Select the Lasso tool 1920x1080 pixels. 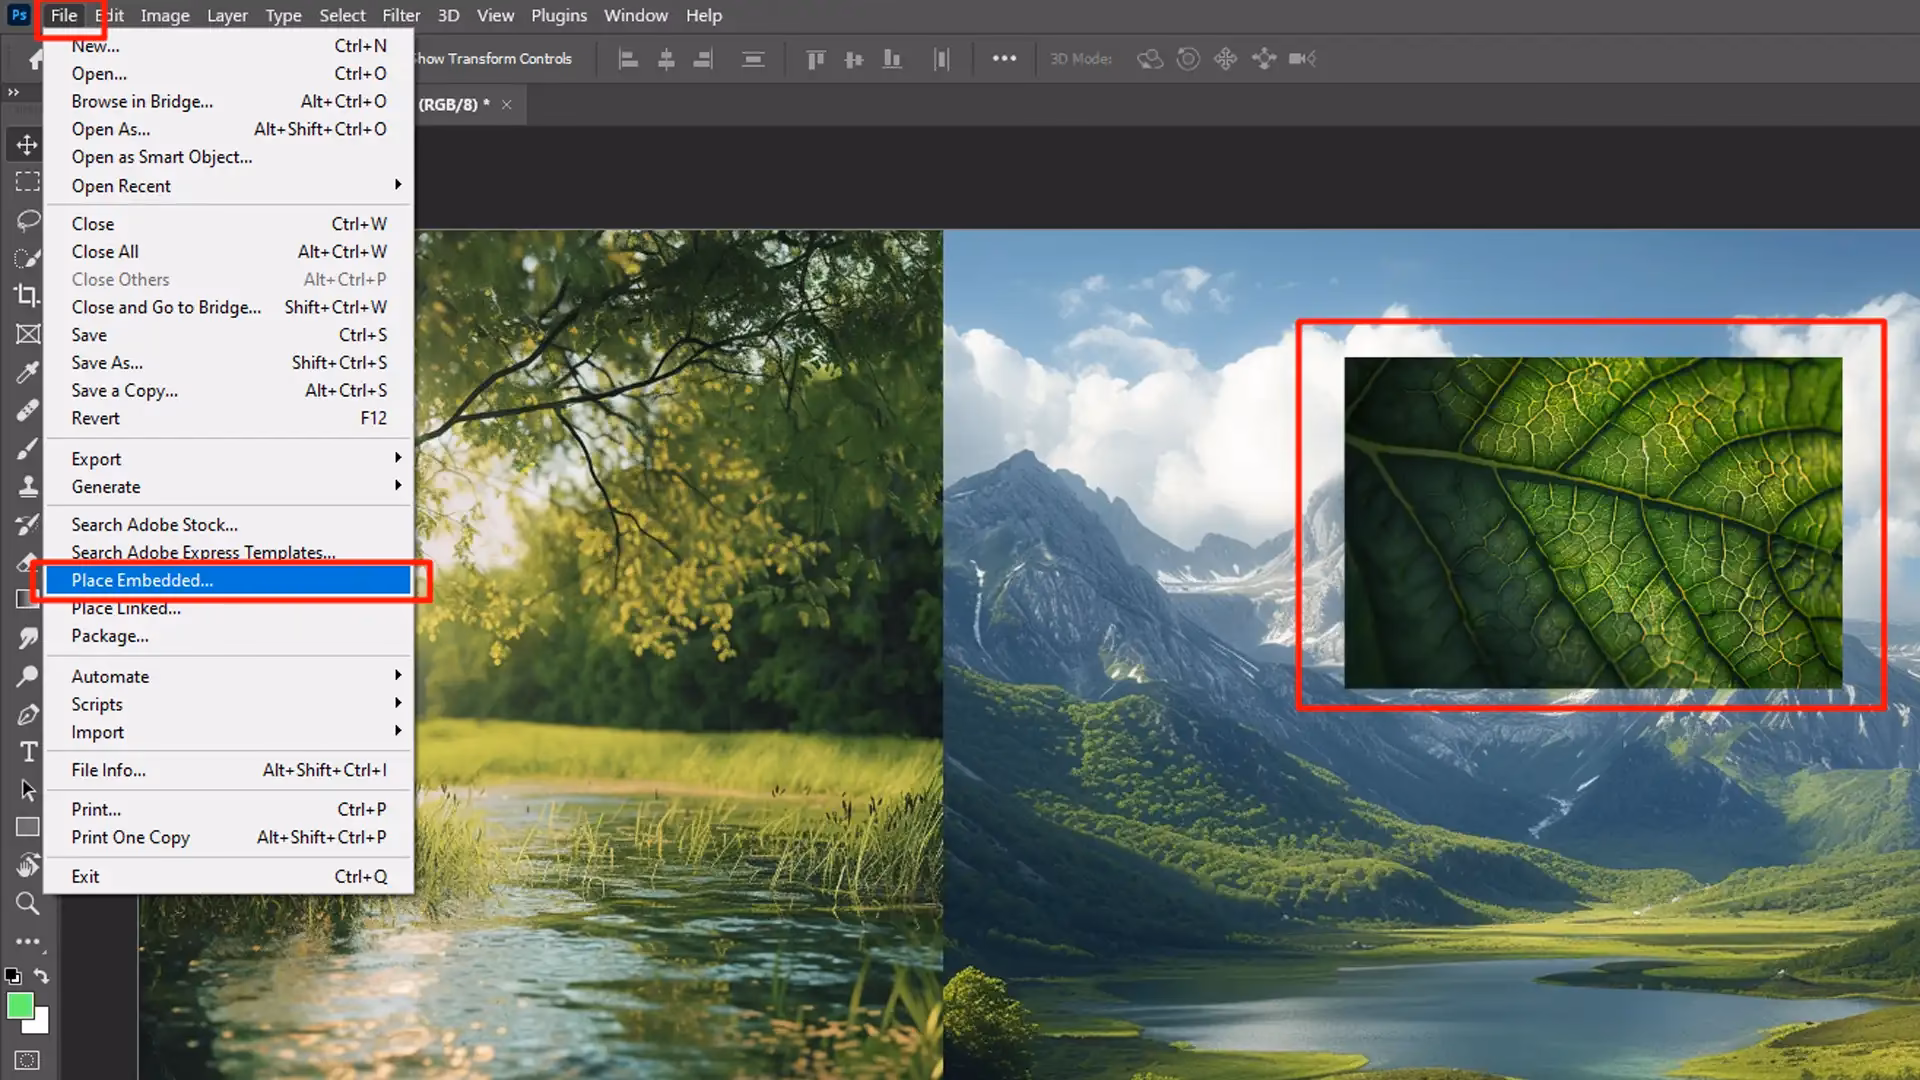point(27,220)
